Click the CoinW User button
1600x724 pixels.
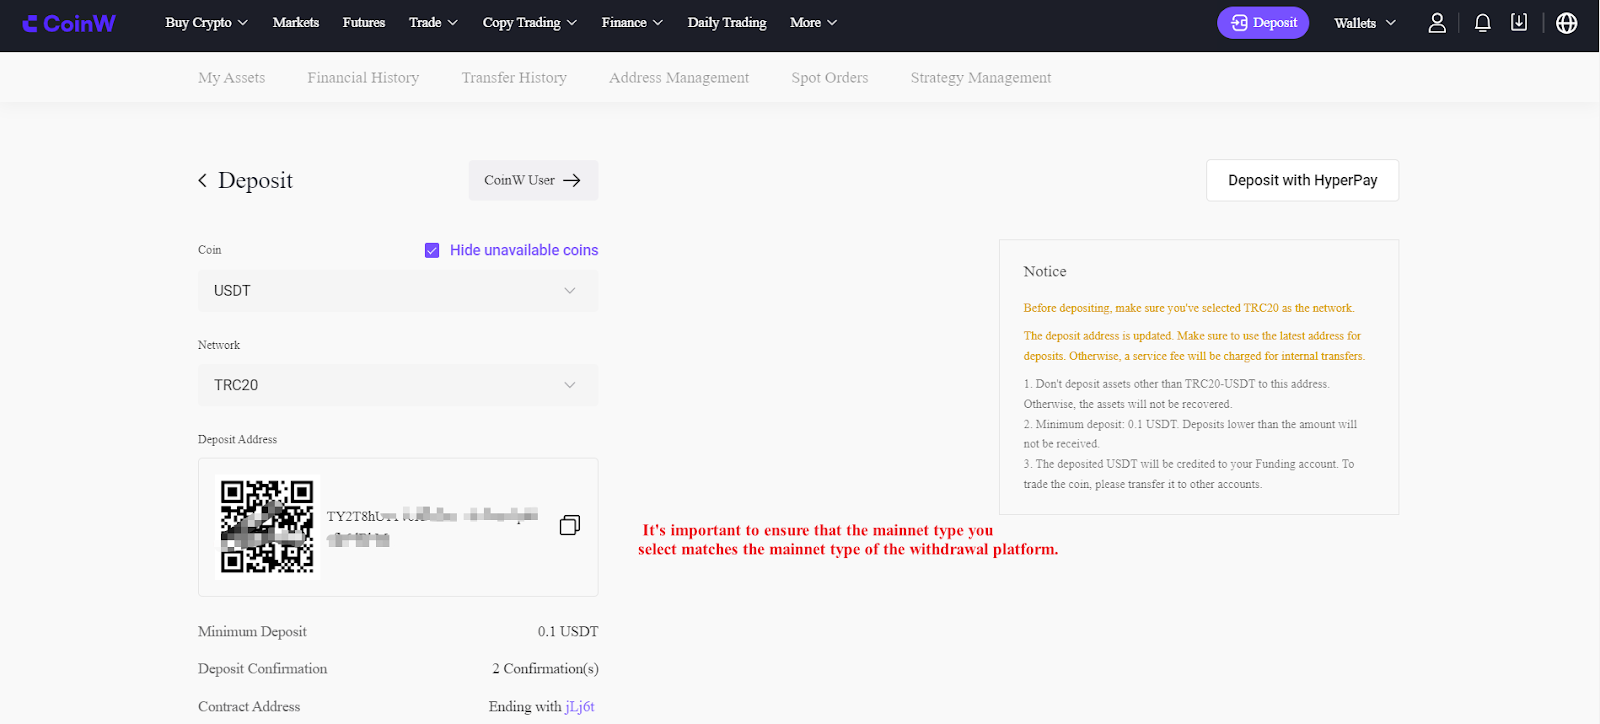pos(533,180)
